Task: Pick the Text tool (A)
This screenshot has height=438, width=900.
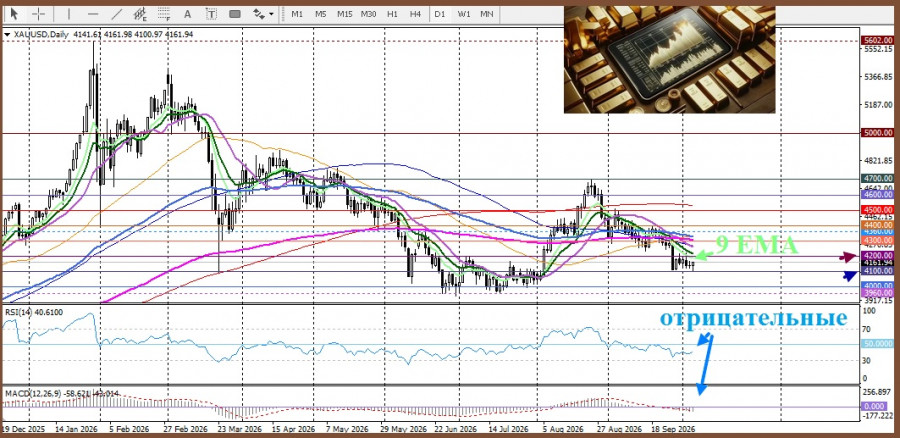Action: coord(187,14)
